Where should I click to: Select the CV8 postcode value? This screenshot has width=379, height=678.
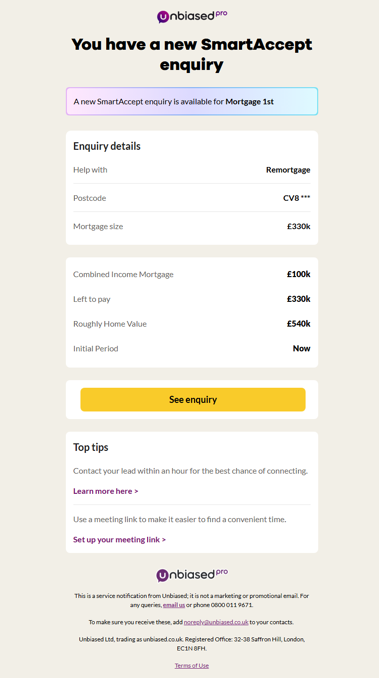(x=297, y=198)
